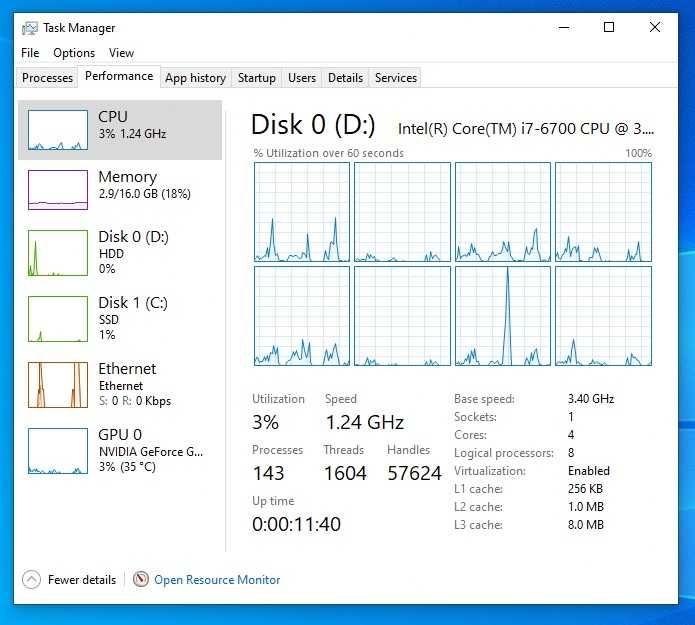Select the CPU mini graph in sidebar
The image size is (695, 625).
tap(58, 130)
